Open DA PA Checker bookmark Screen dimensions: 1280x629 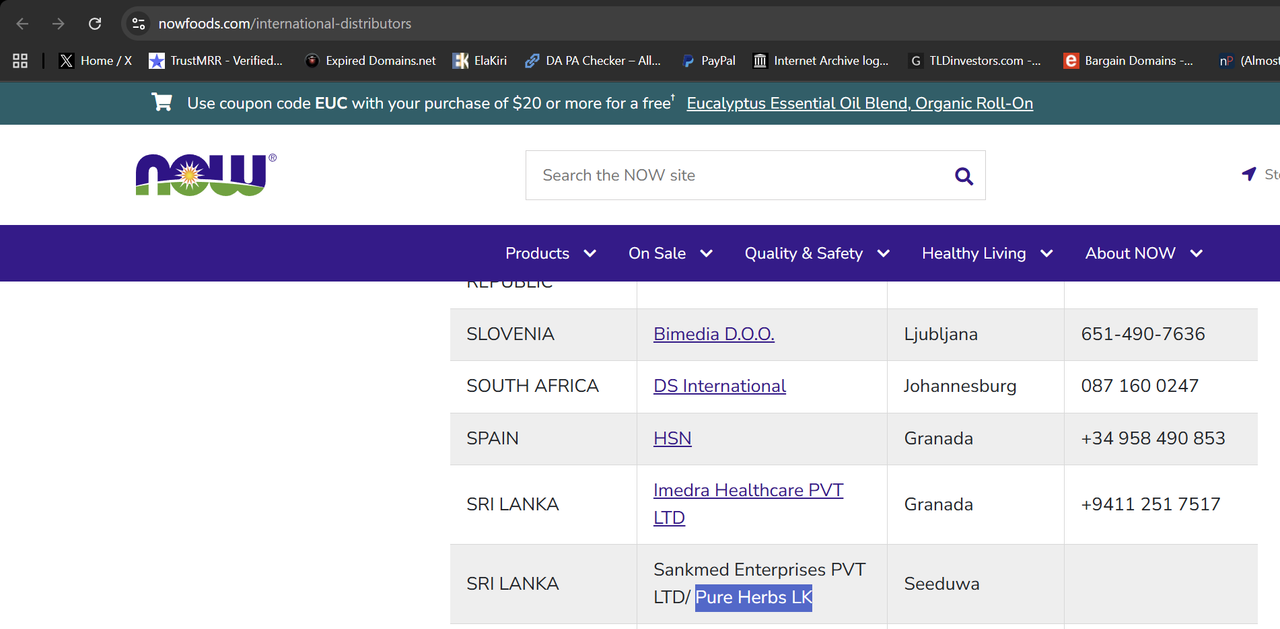coord(593,61)
